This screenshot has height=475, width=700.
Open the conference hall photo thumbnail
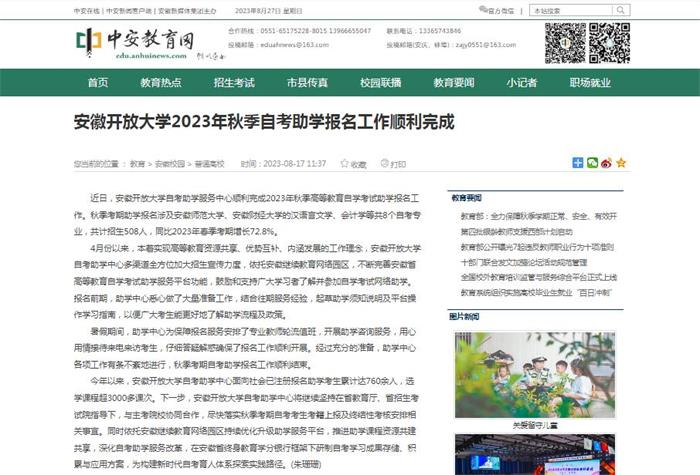(x=535, y=454)
